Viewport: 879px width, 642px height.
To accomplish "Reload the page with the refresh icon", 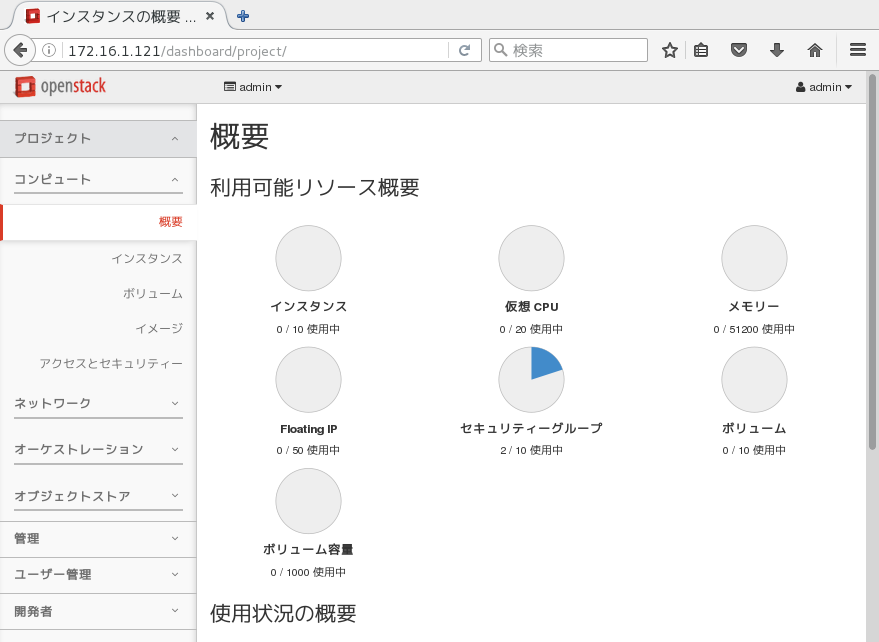I will tap(464, 50).
